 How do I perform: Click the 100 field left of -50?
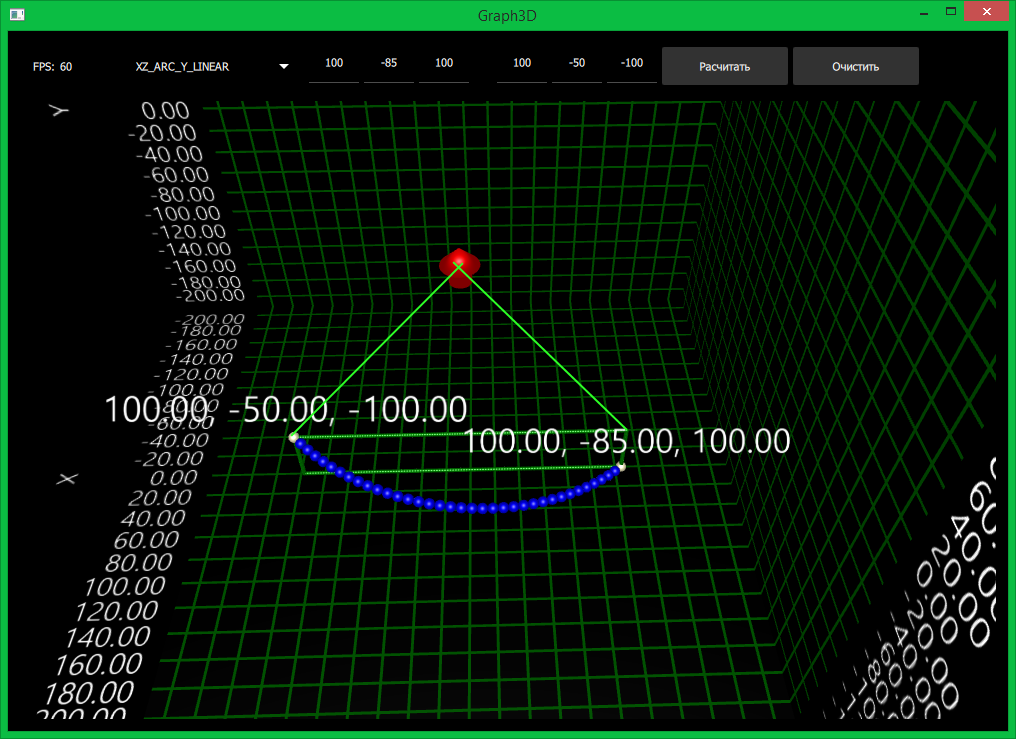[522, 65]
